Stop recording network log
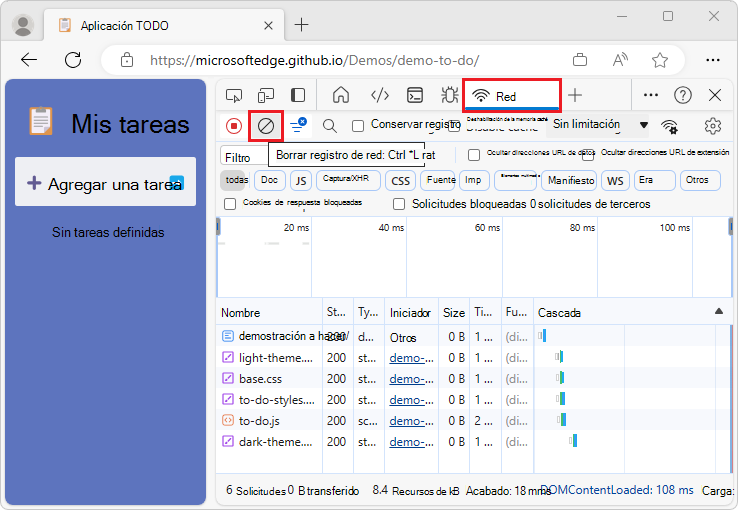 click(x=234, y=126)
